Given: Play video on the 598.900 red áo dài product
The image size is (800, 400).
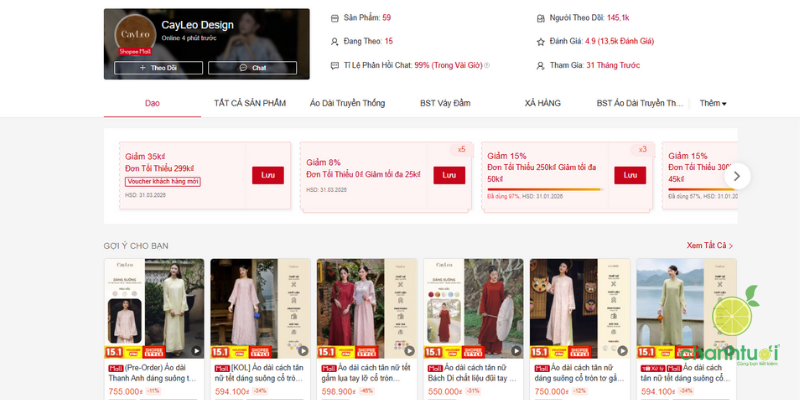Looking at the screenshot, I should coord(408,351).
